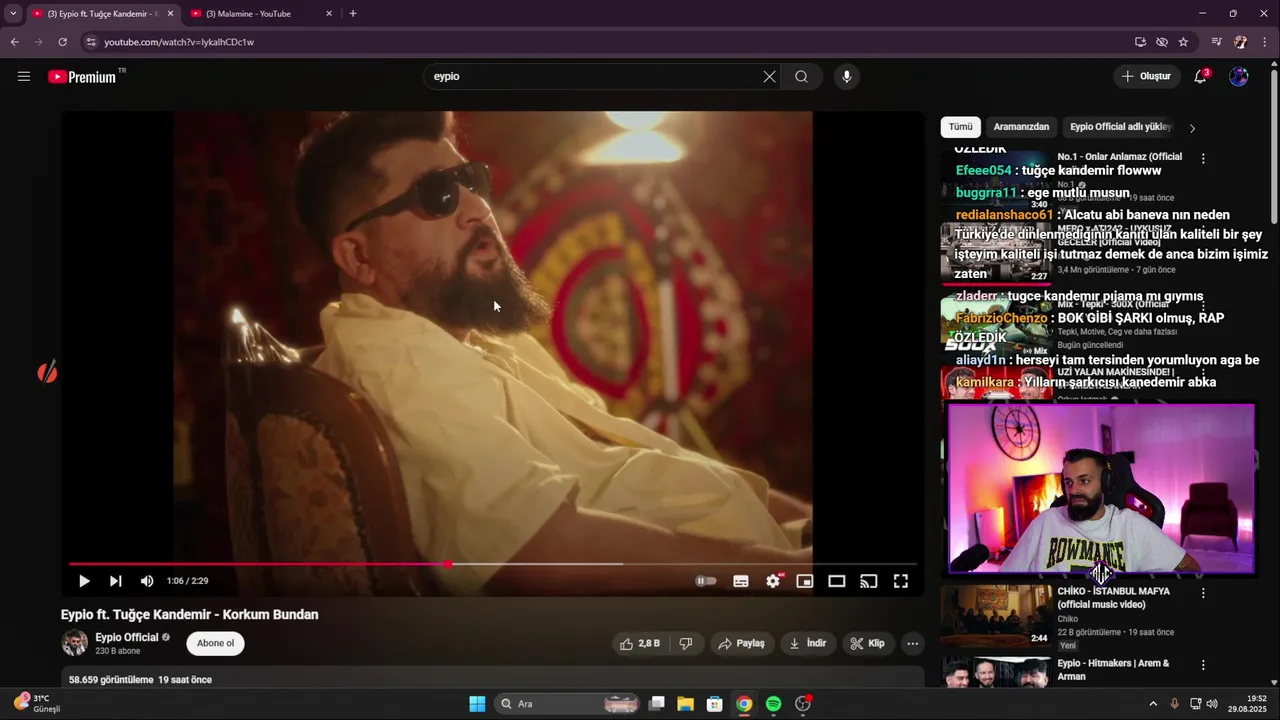Mute the video volume
This screenshot has width=1280, height=720.
point(147,581)
